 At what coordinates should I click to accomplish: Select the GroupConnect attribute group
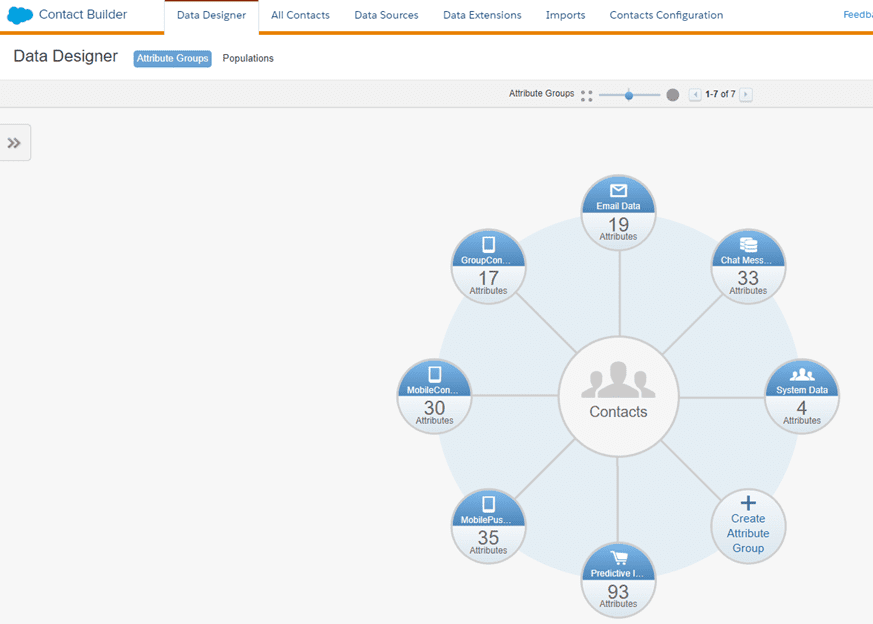[488, 266]
